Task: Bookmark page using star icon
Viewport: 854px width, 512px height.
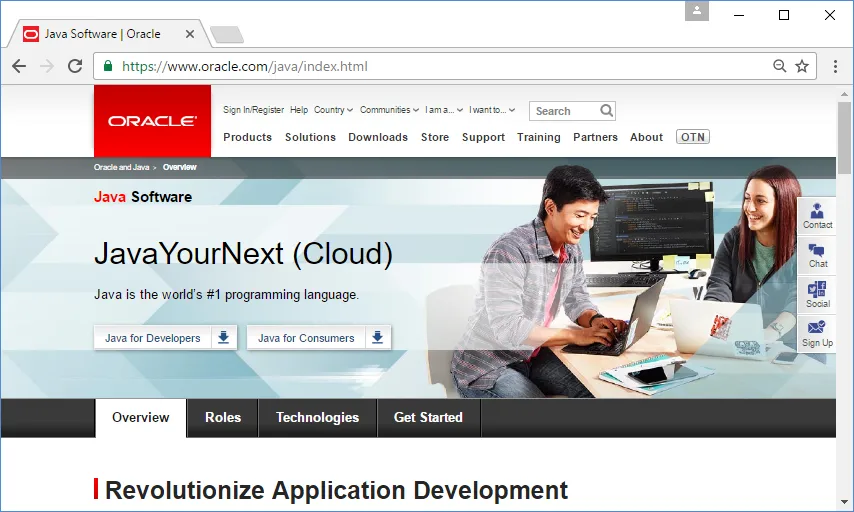Action: [801, 66]
